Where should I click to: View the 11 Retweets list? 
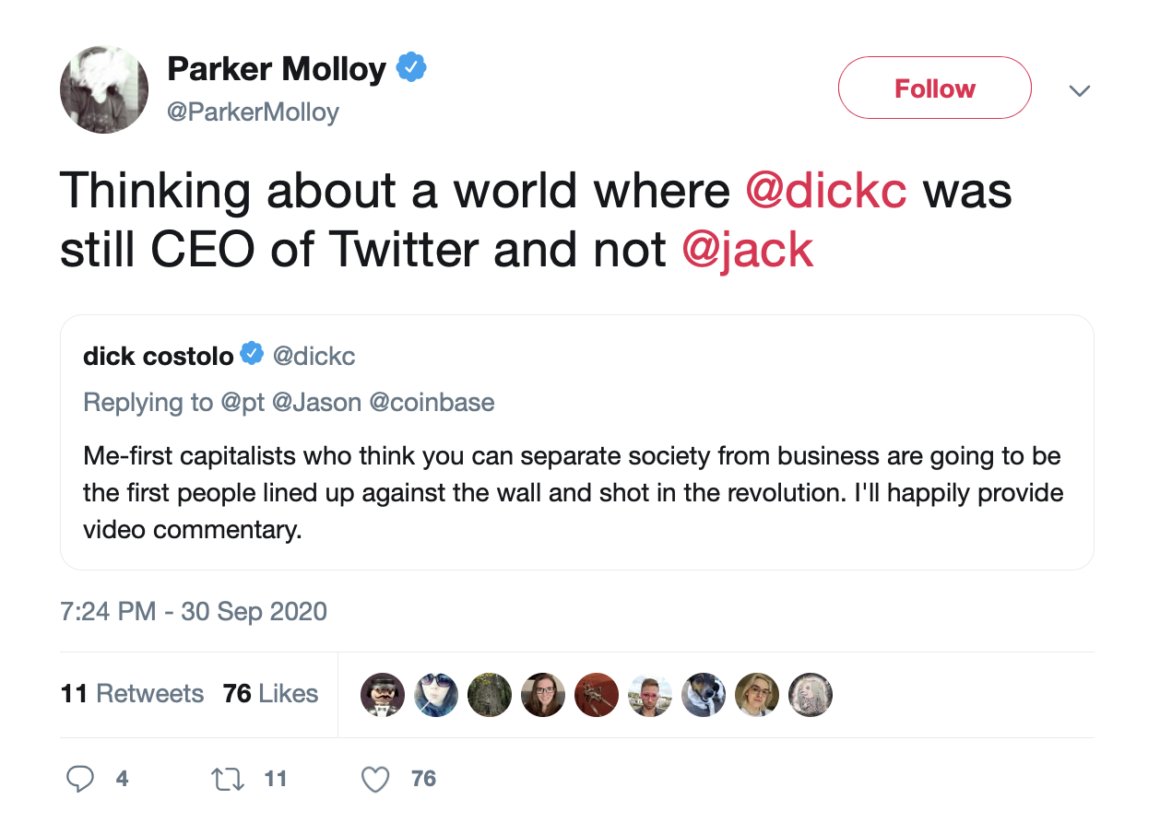(x=132, y=694)
